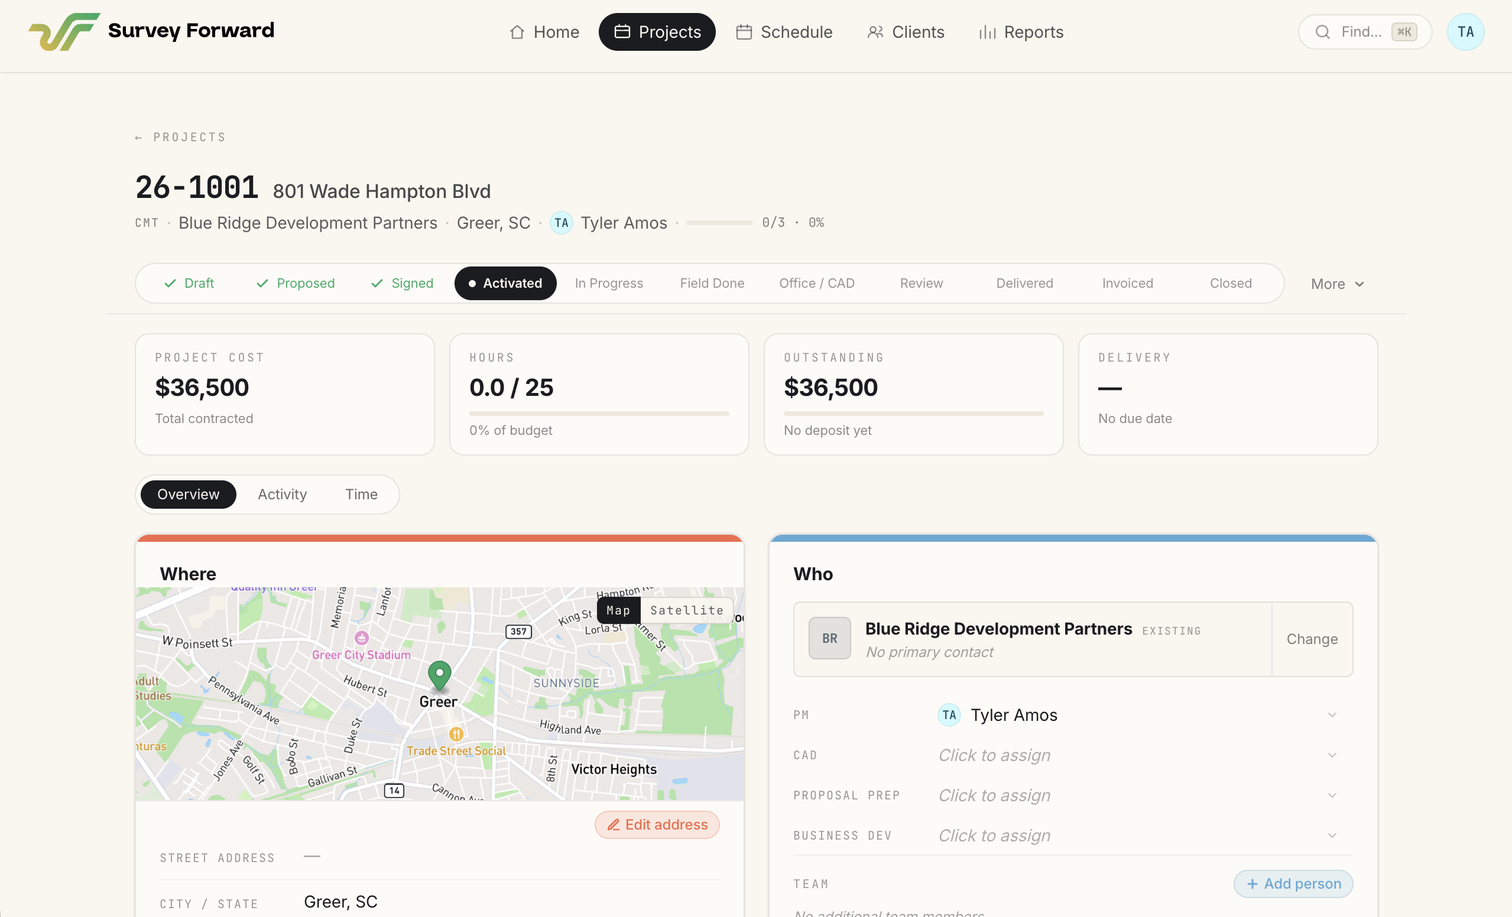Switch map to Map view

(618, 610)
